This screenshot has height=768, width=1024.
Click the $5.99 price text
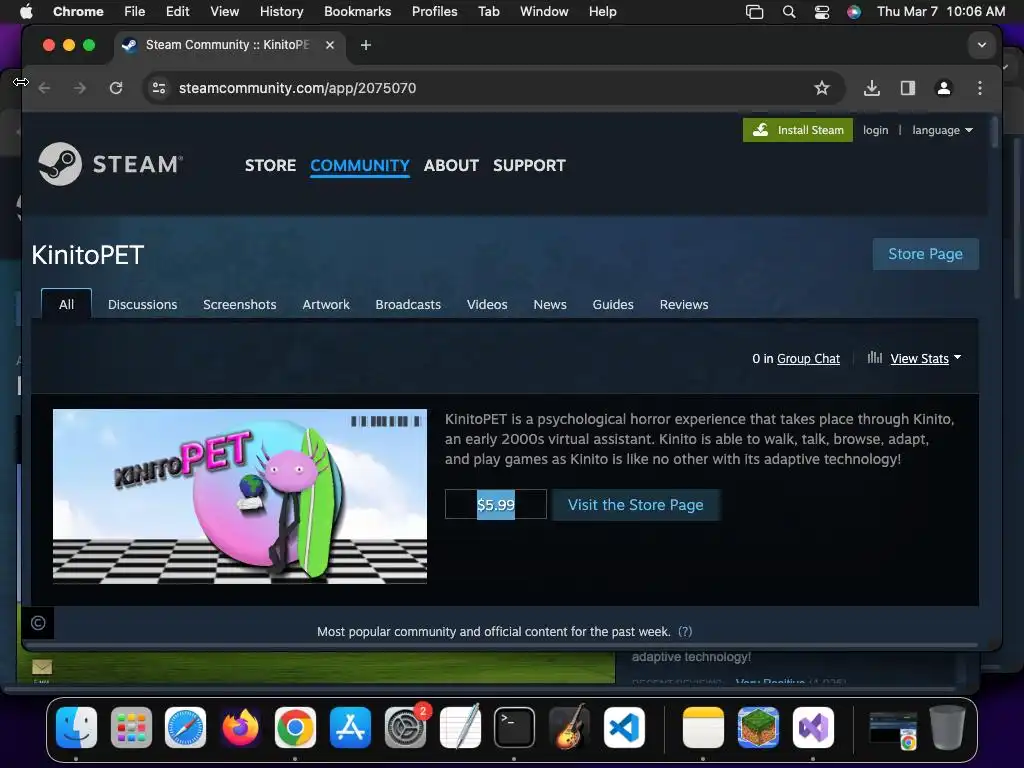[496, 505]
